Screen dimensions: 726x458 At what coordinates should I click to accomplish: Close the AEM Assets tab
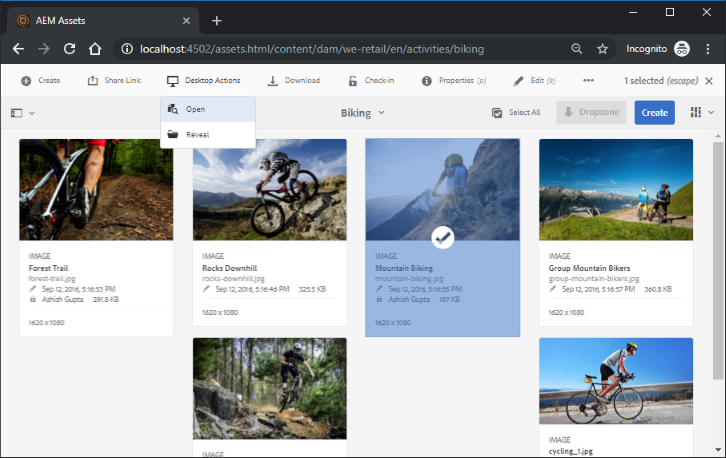[186, 21]
